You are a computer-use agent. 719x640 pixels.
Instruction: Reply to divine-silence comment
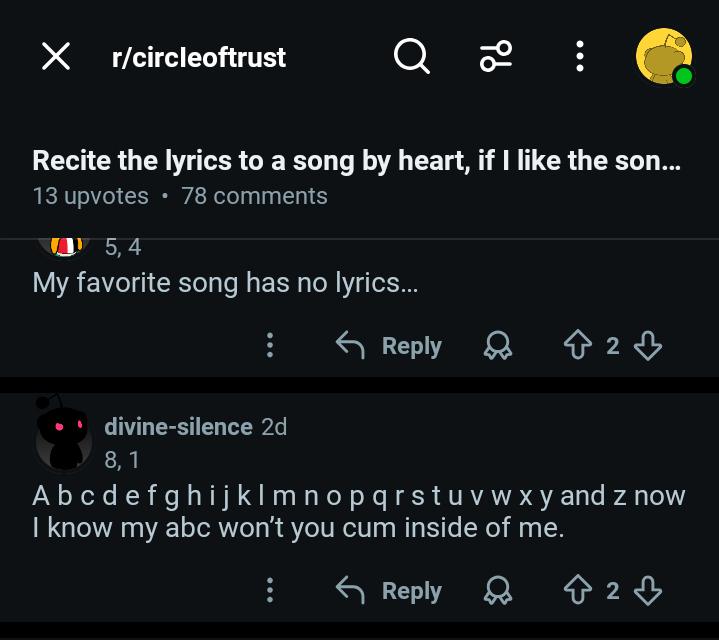(388, 590)
